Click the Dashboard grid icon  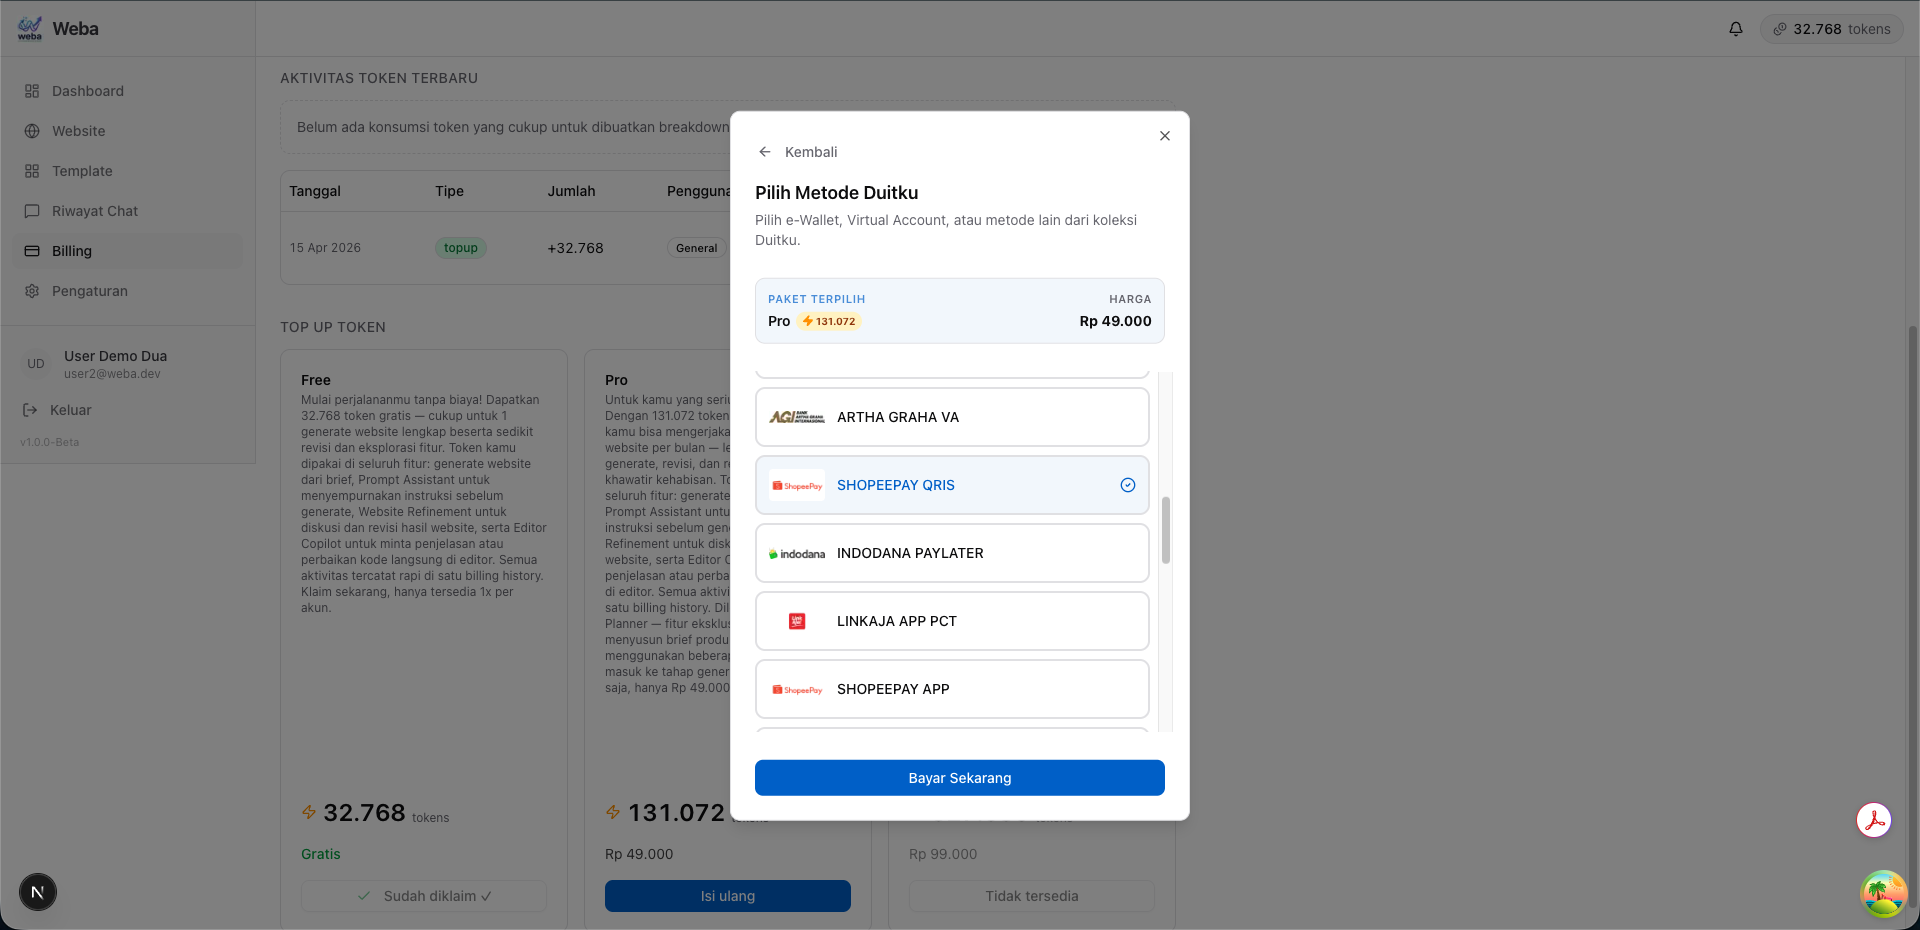coord(32,91)
